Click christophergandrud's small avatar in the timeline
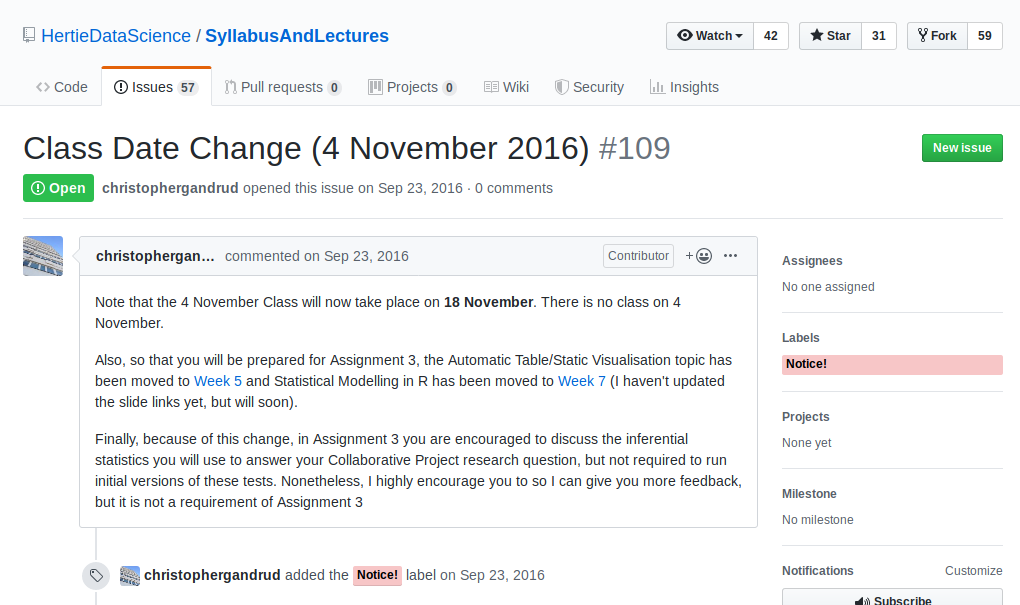This screenshot has height=605, width=1020. (x=130, y=575)
